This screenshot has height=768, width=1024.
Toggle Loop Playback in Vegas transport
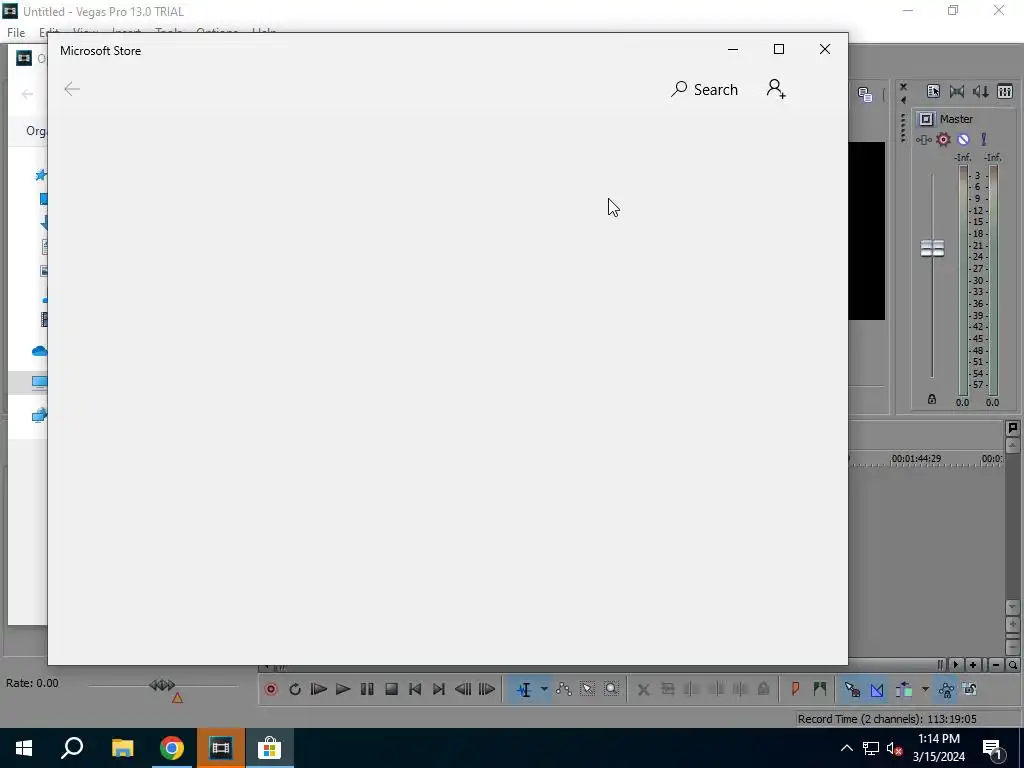(295, 689)
